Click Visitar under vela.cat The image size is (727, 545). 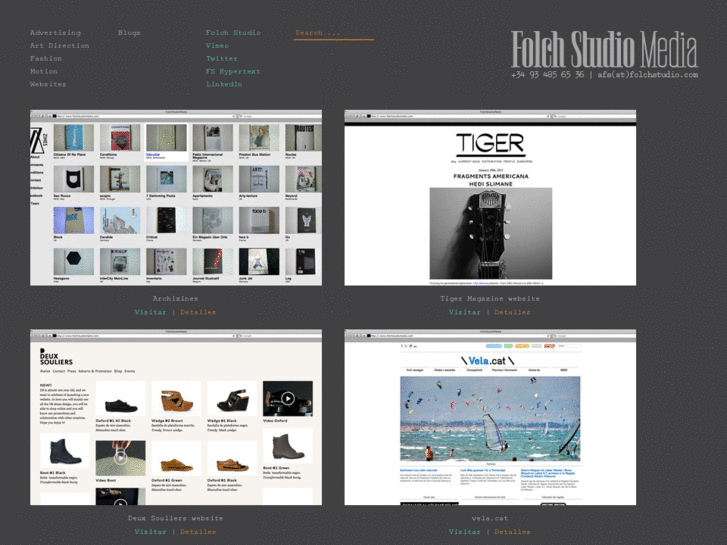click(465, 532)
